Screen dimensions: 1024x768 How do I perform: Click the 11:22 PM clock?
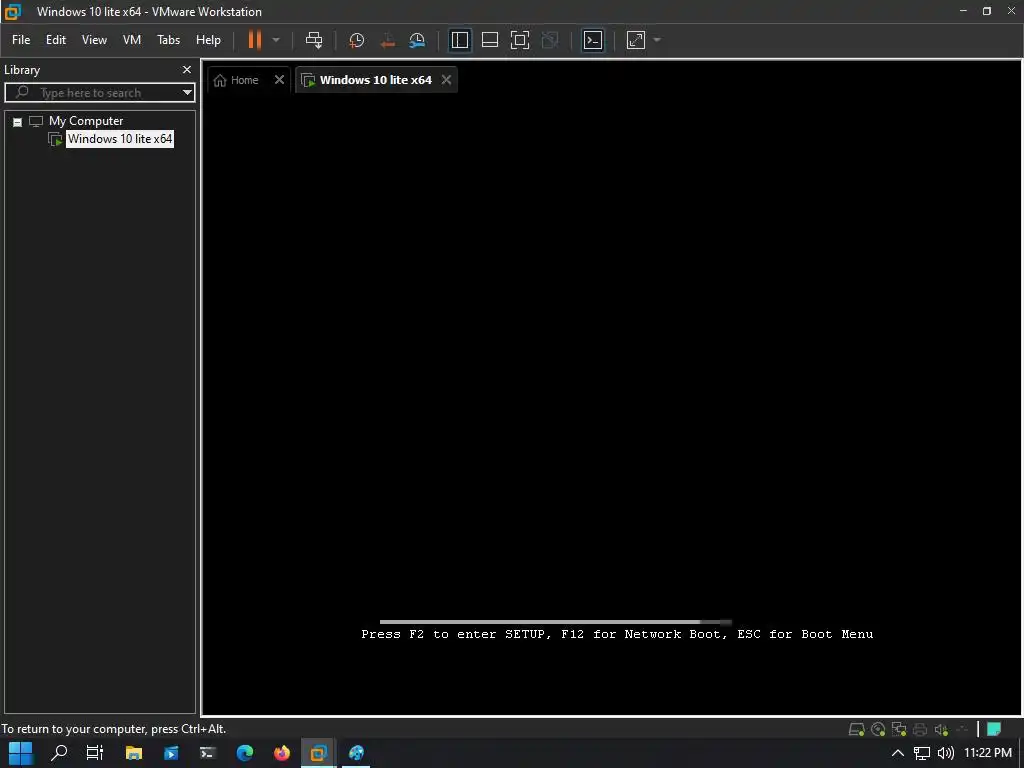(x=988, y=753)
